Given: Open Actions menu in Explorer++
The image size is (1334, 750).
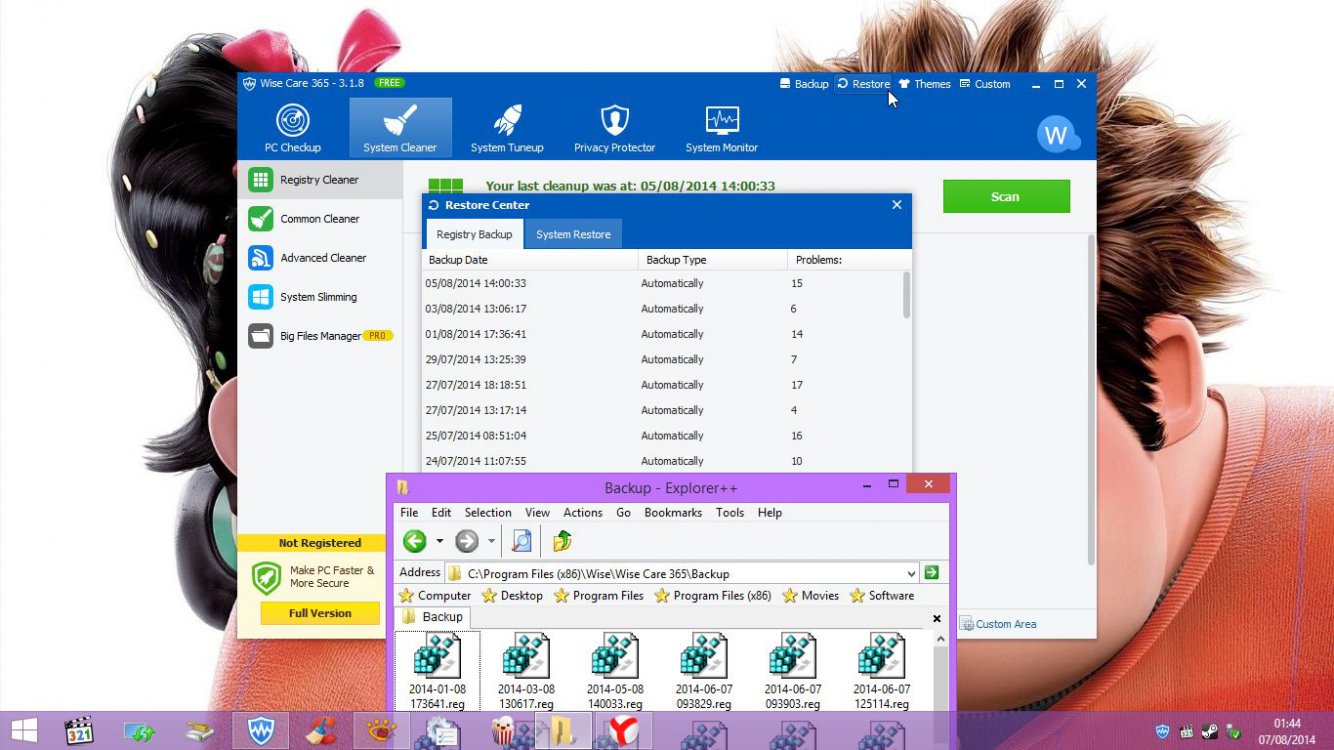Looking at the screenshot, I should [x=582, y=512].
